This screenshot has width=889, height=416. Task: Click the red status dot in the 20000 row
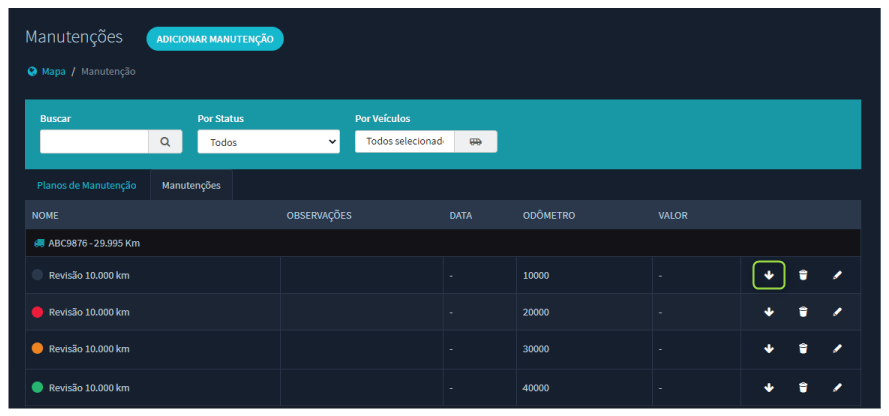click(x=38, y=312)
